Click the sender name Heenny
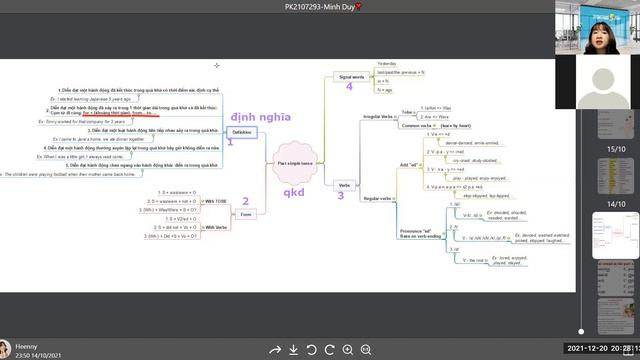 [26, 346]
